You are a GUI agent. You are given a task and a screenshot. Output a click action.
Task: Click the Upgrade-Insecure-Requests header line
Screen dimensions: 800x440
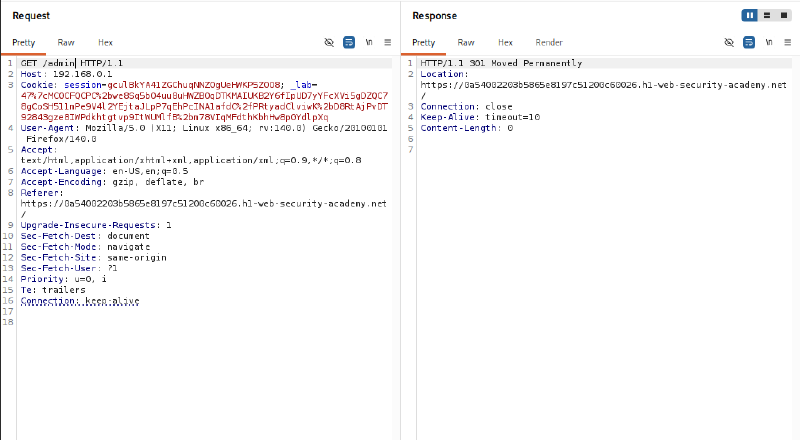(96, 225)
